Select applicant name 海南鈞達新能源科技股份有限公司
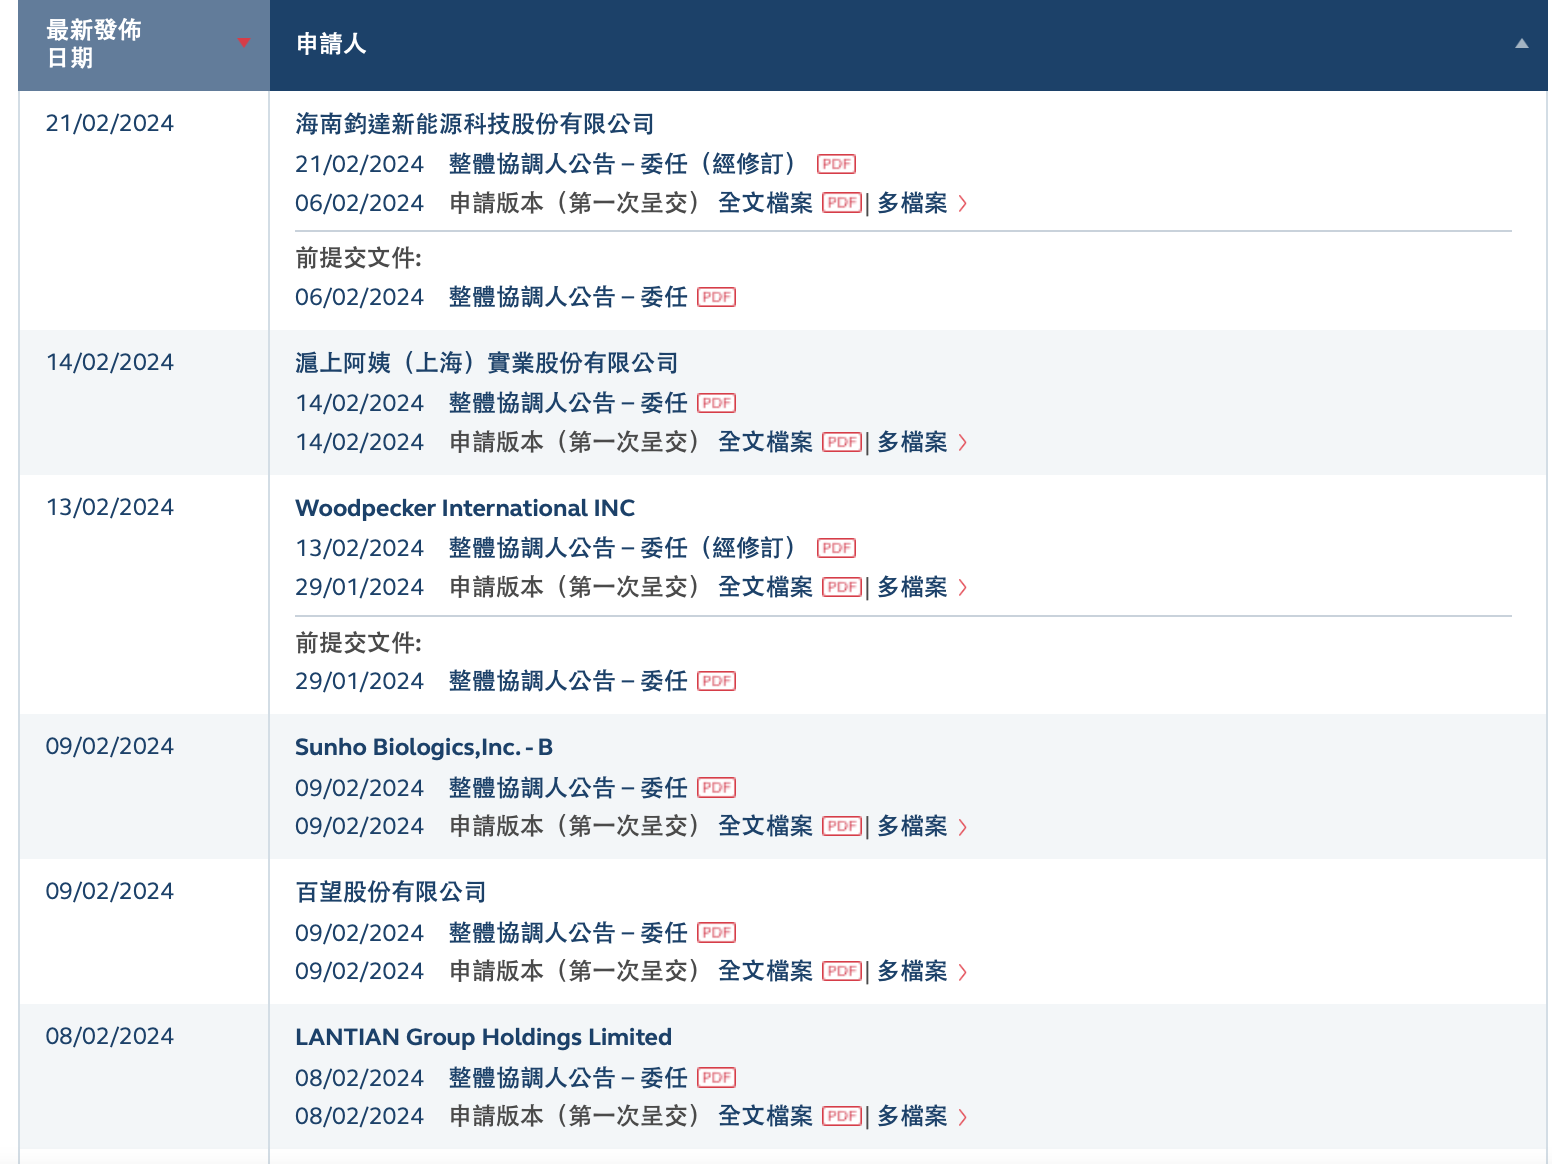This screenshot has width=1552, height=1164. (x=475, y=124)
